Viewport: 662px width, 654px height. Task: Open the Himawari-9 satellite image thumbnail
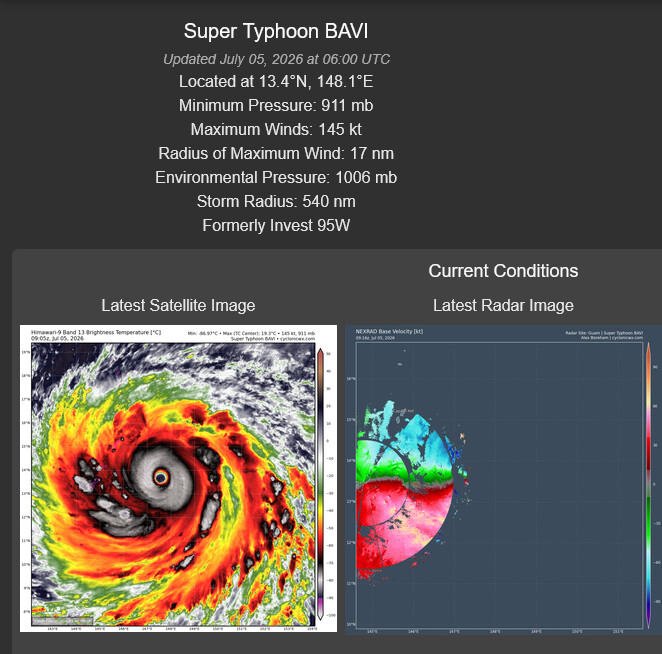coord(178,478)
